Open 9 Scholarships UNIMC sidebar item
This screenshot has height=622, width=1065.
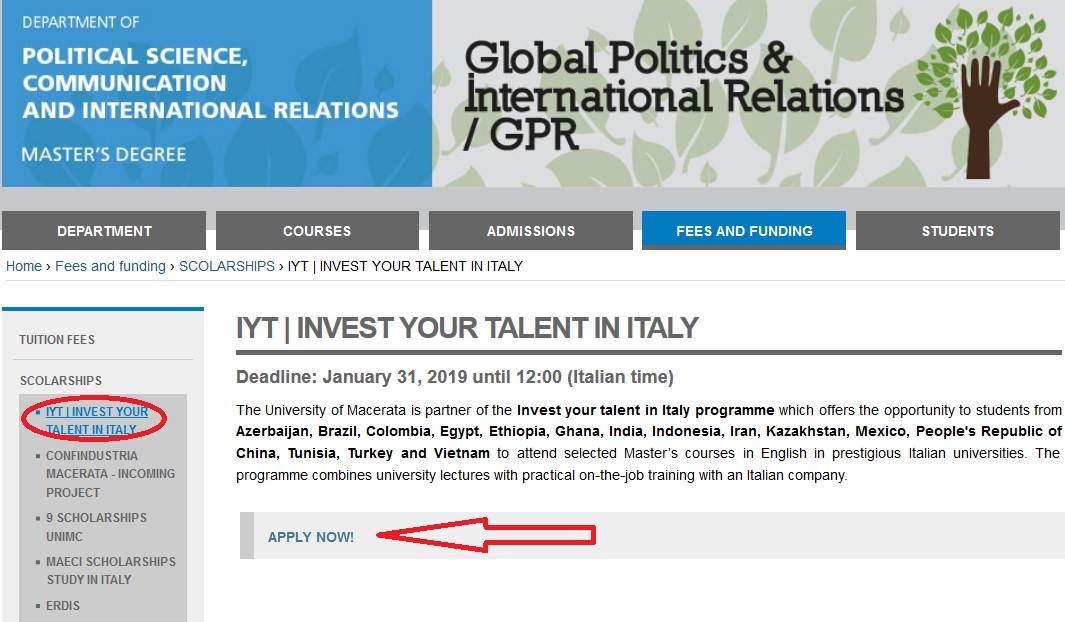point(96,527)
